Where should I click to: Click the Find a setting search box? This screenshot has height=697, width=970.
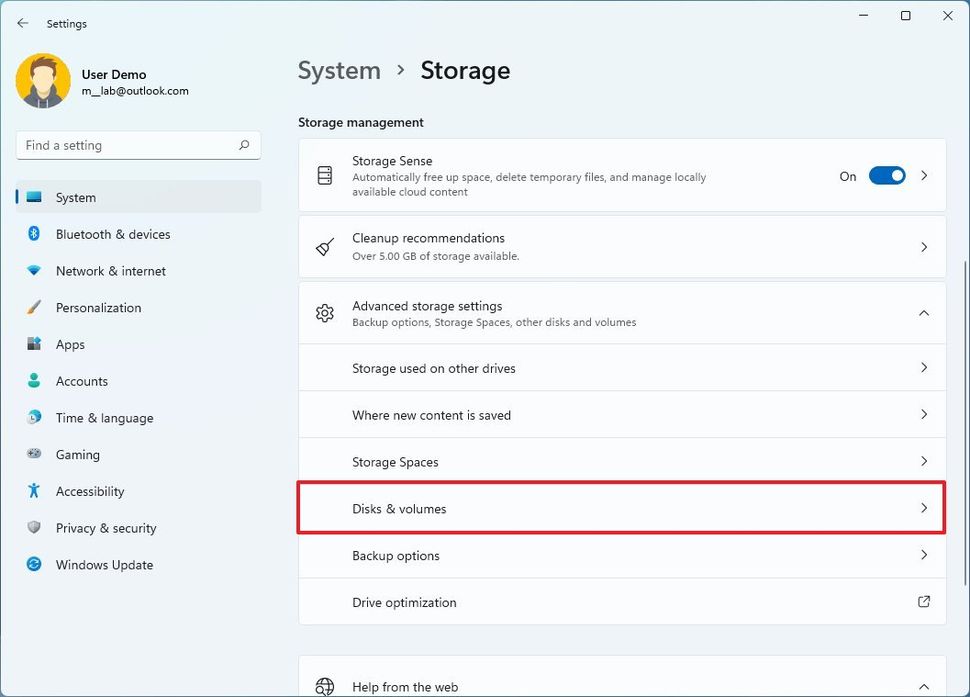(137, 144)
